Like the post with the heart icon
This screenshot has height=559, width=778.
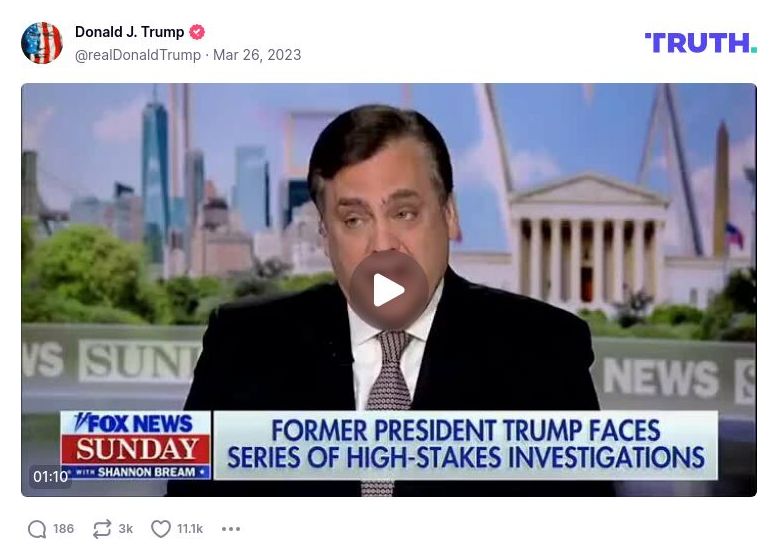coord(161,529)
